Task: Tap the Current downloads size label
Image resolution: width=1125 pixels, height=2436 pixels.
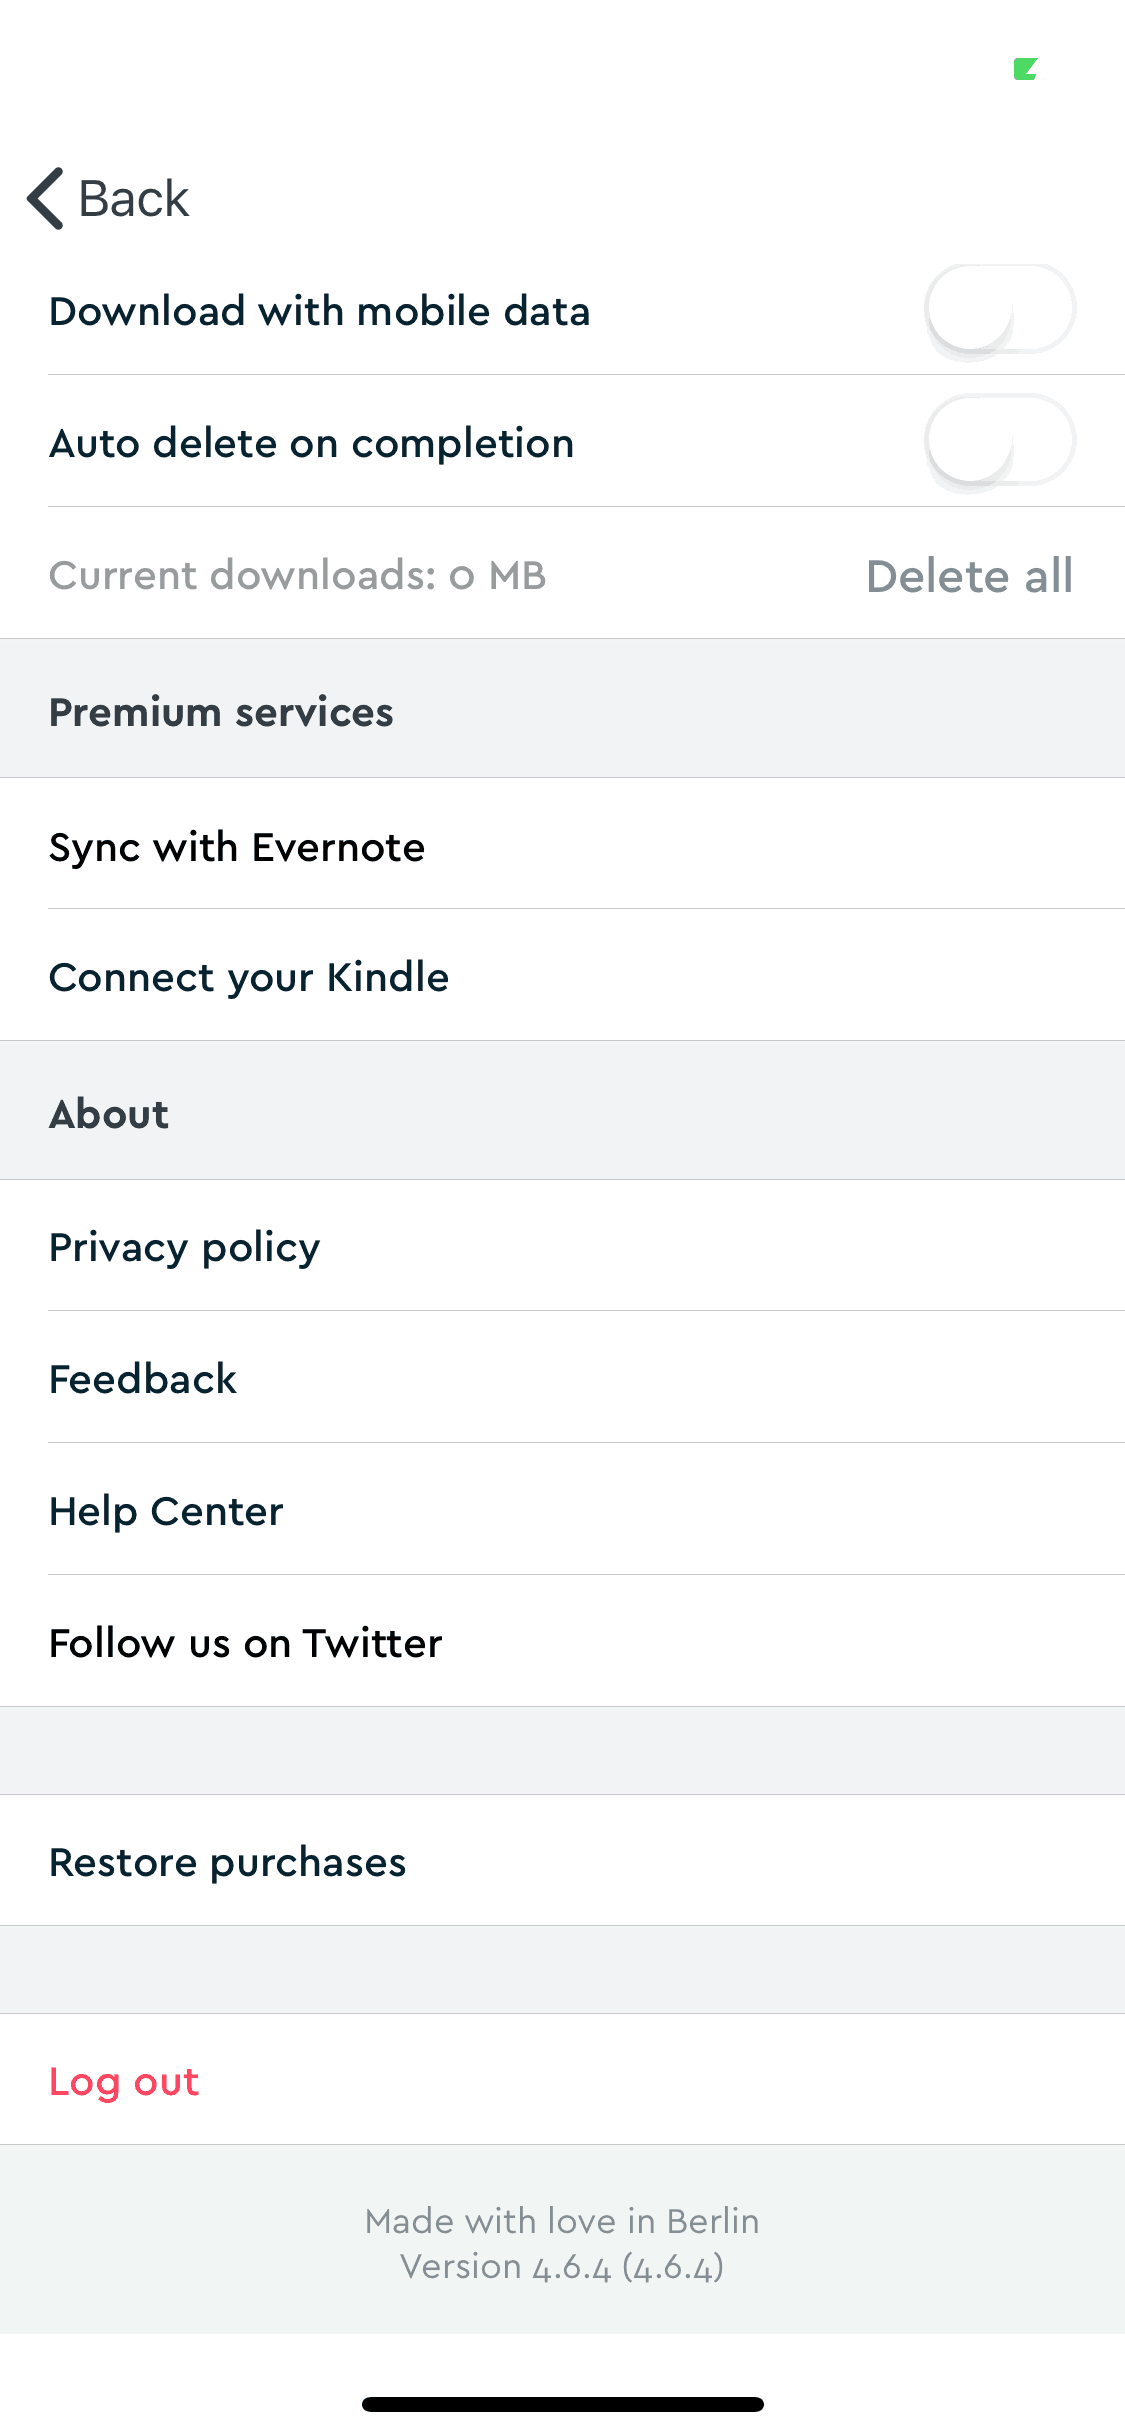Action: coord(297,576)
